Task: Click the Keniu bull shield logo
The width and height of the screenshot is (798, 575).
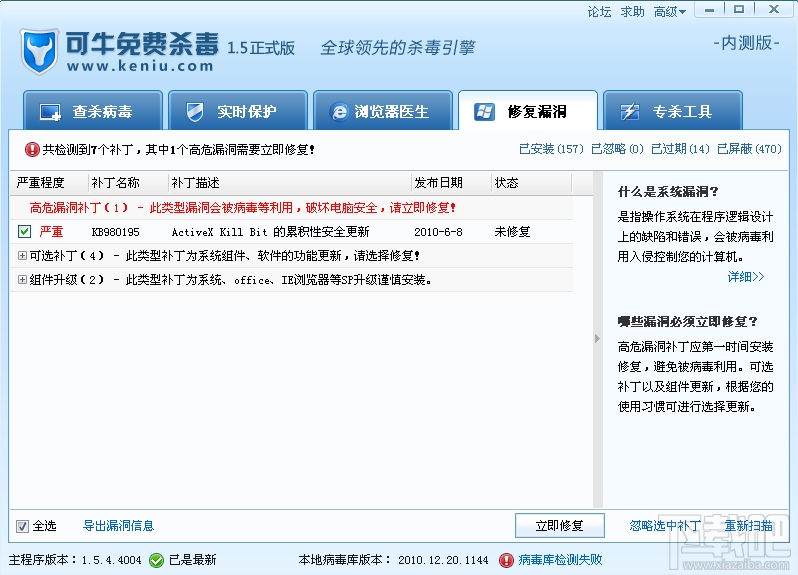Action: coord(39,51)
